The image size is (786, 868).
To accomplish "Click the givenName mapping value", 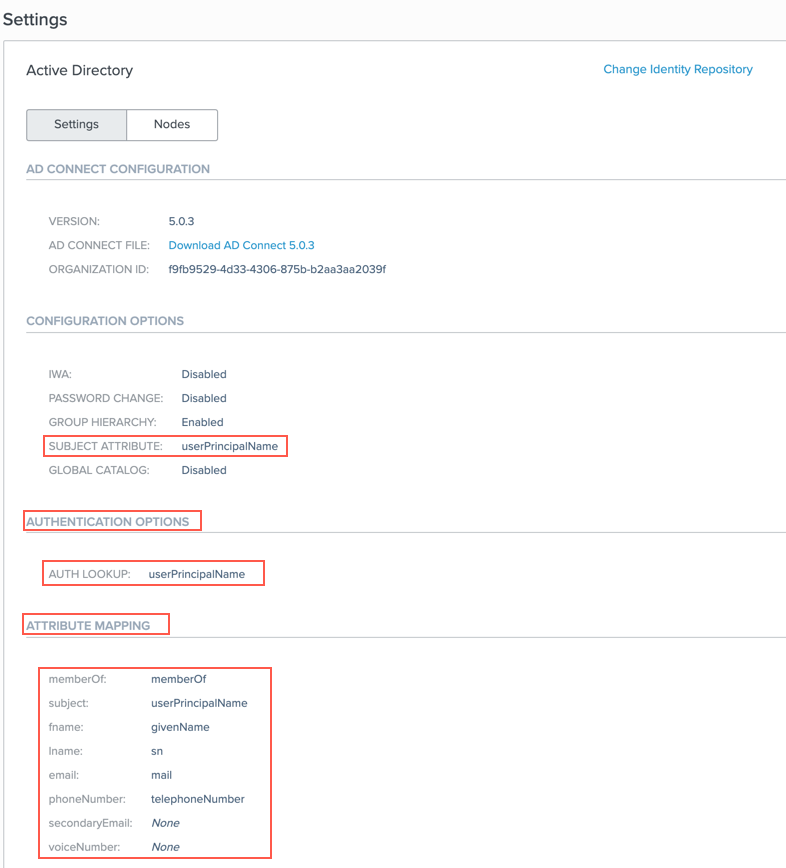I will point(180,727).
